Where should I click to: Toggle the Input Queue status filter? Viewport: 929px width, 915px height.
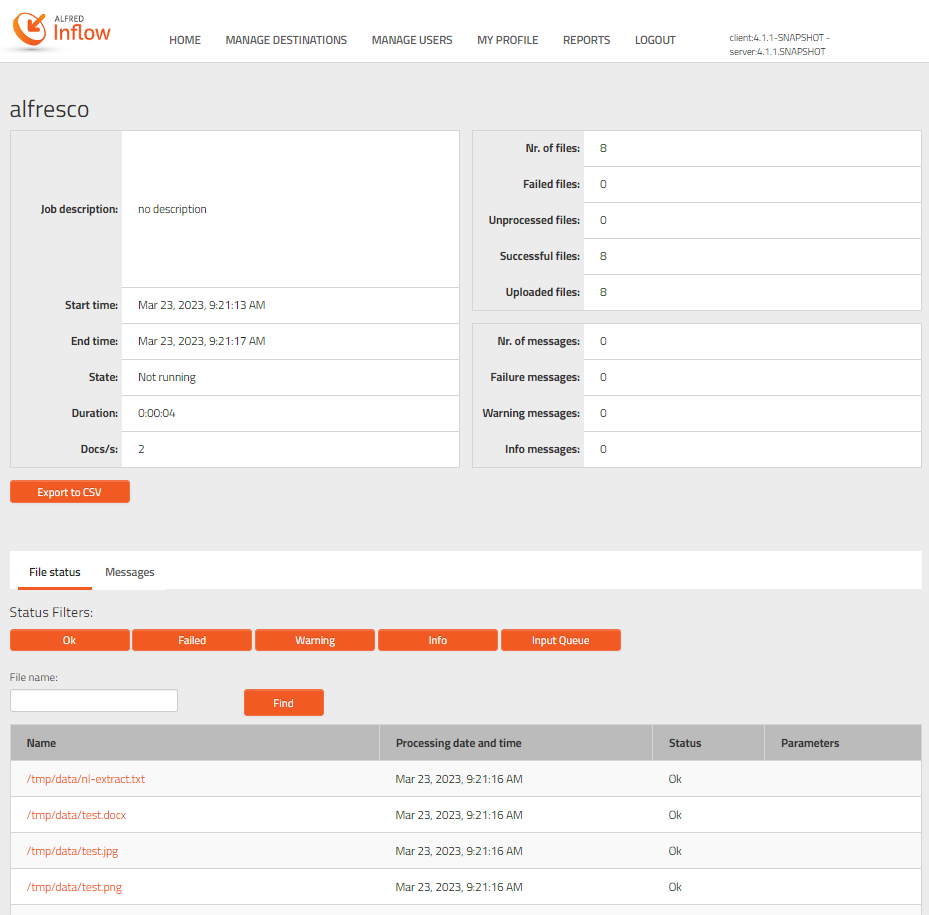coord(560,640)
